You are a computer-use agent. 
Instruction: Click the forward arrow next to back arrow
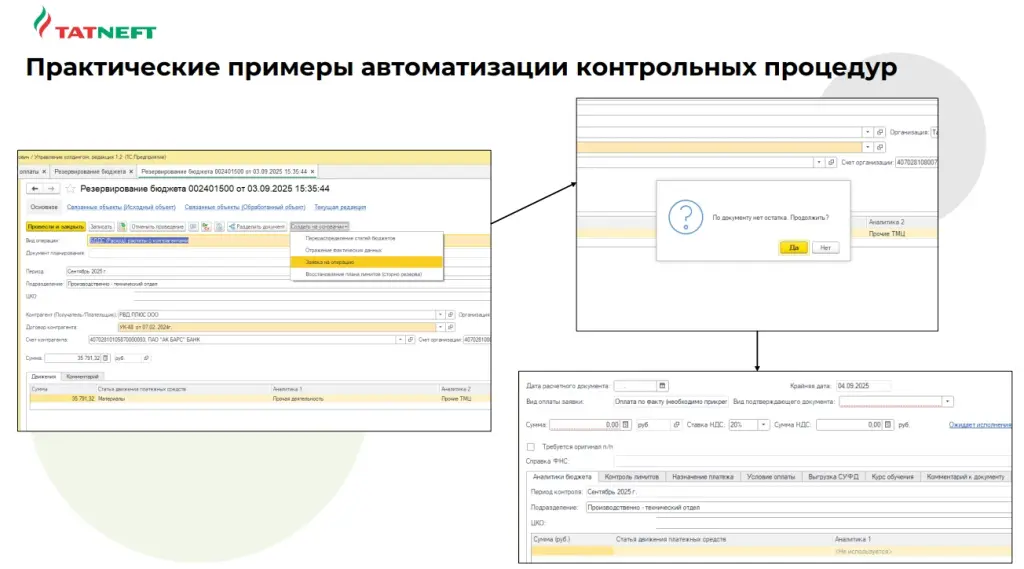pyautogui.click(x=51, y=189)
